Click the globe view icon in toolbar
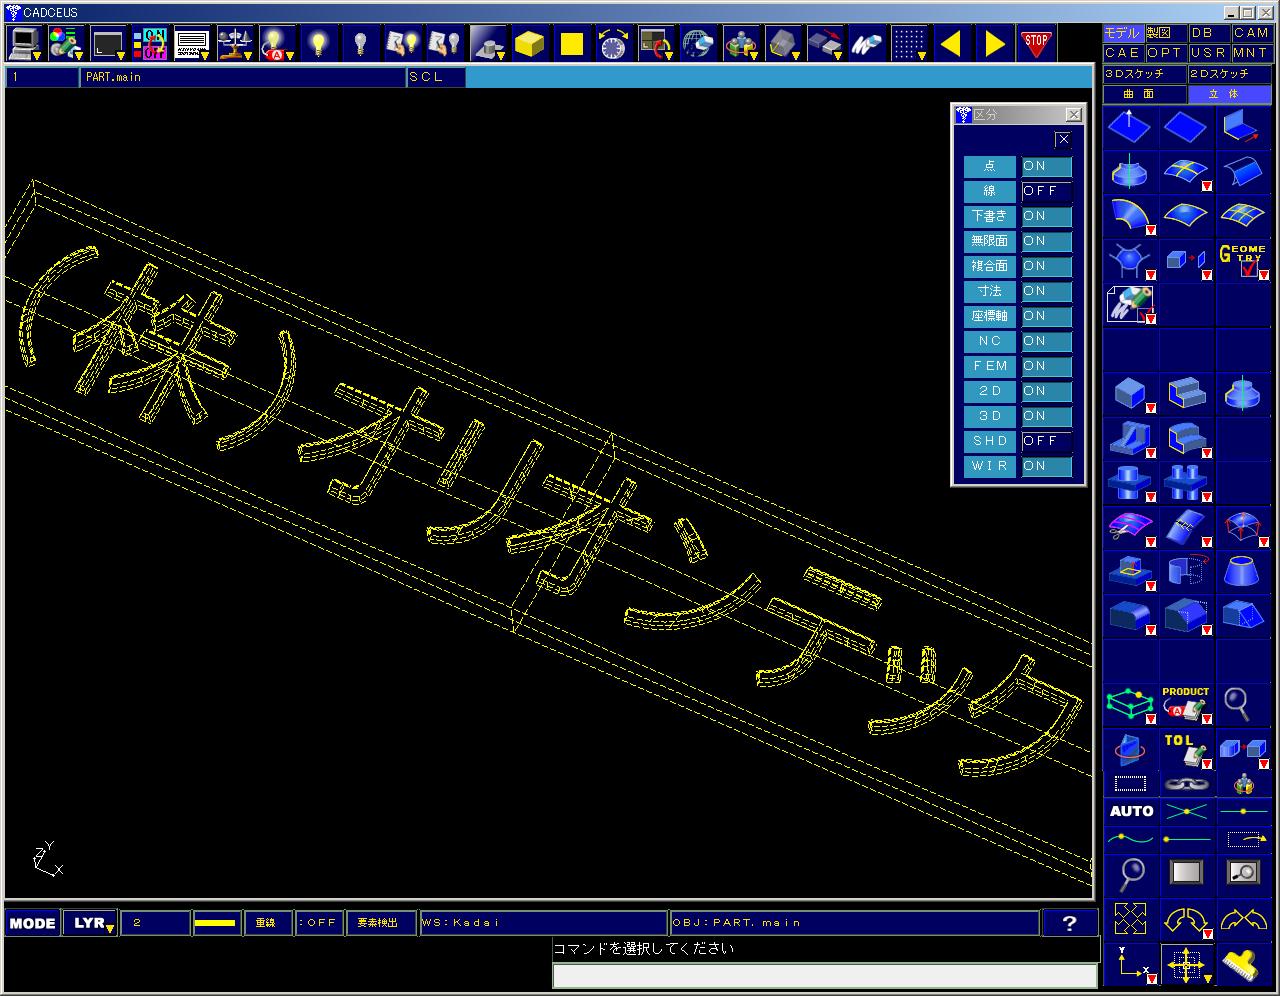Image resolution: width=1280 pixels, height=996 pixels. [698, 43]
